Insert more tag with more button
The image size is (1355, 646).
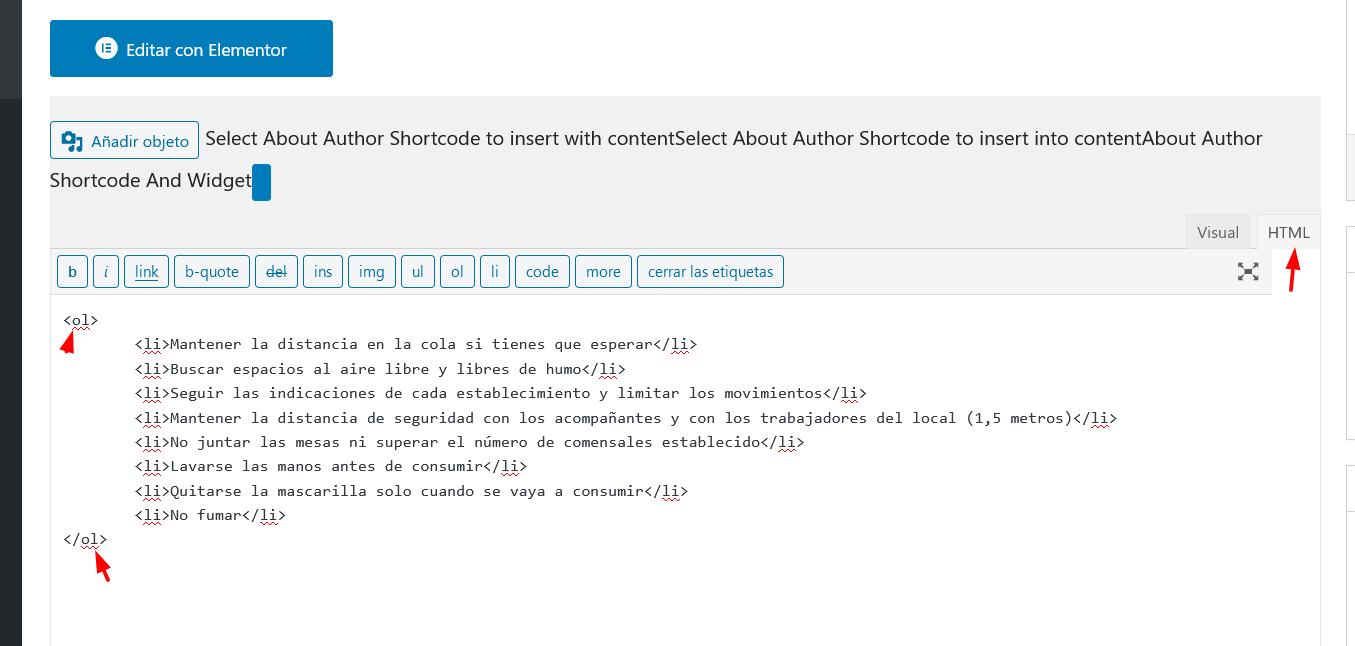[x=603, y=272]
